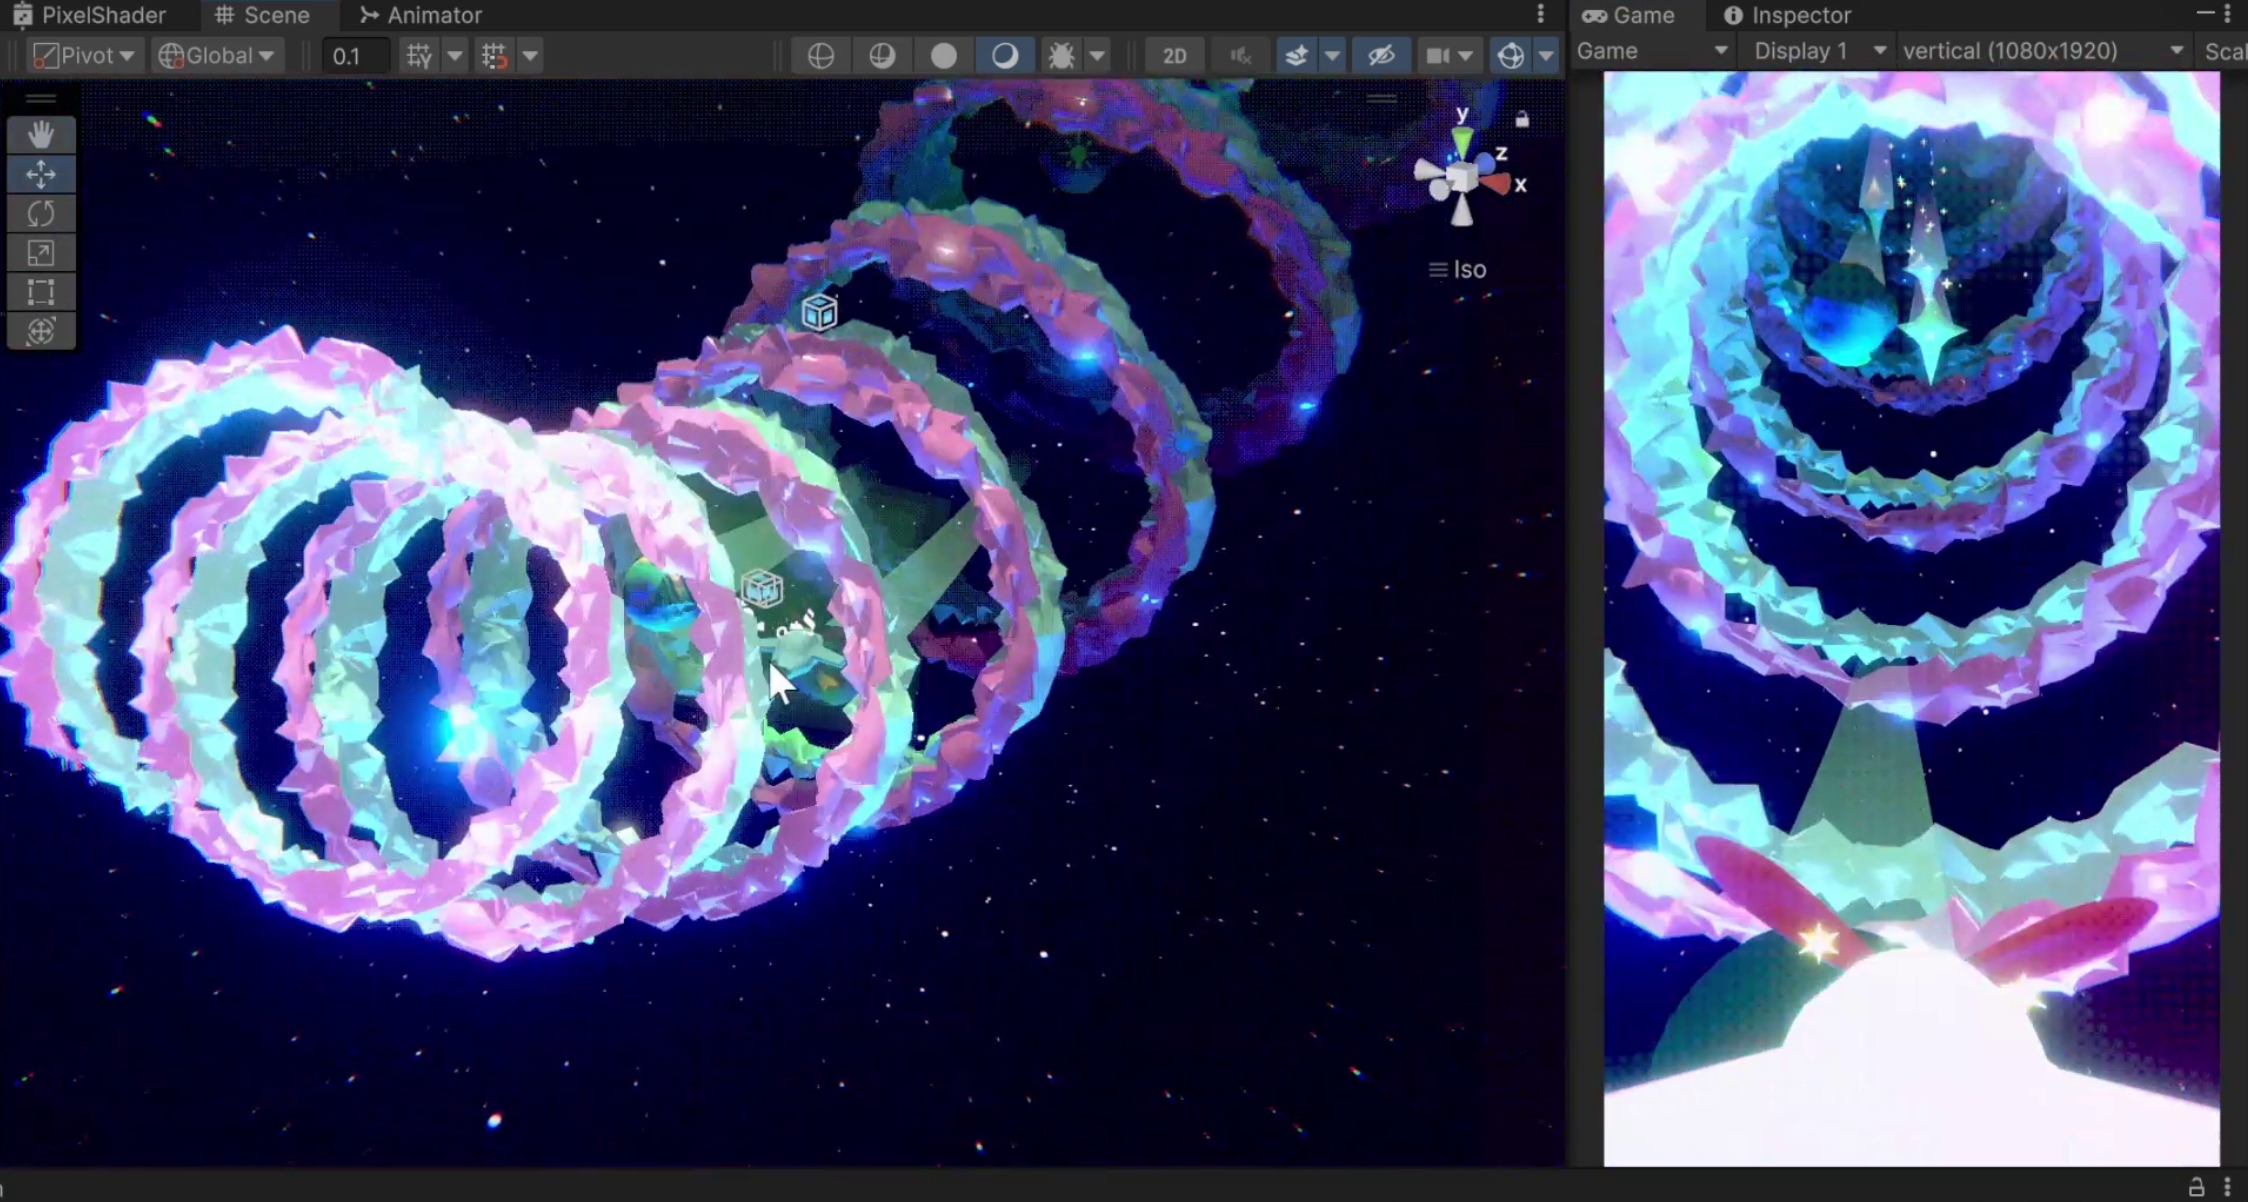This screenshot has height=1202, width=2248.
Task: Click the green Y axis on orientation gizmo
Action: tap(1462, 141)
